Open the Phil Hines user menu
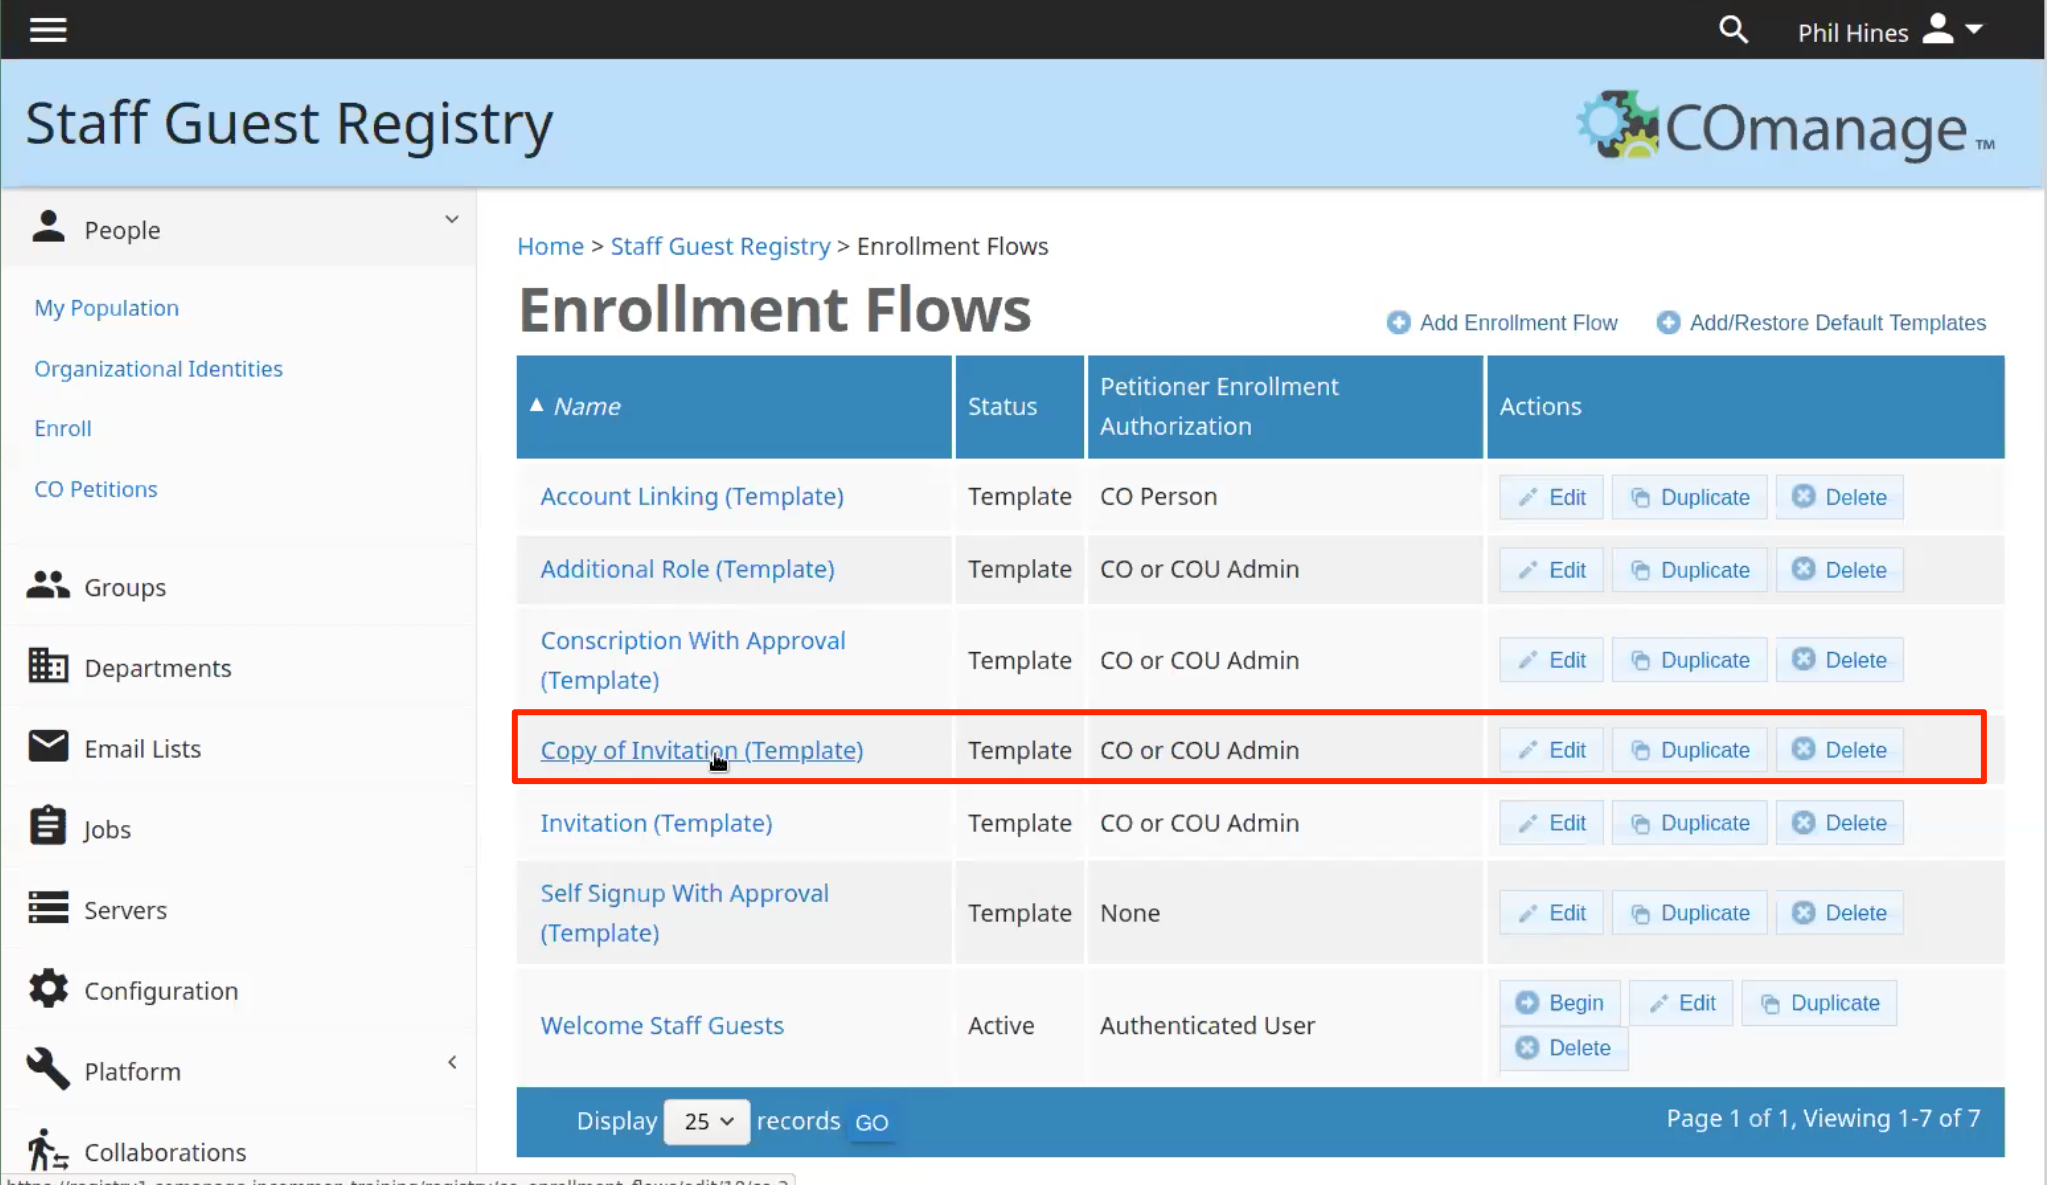This screenshot has height=1185, width=2047. tap(1889, 31)
